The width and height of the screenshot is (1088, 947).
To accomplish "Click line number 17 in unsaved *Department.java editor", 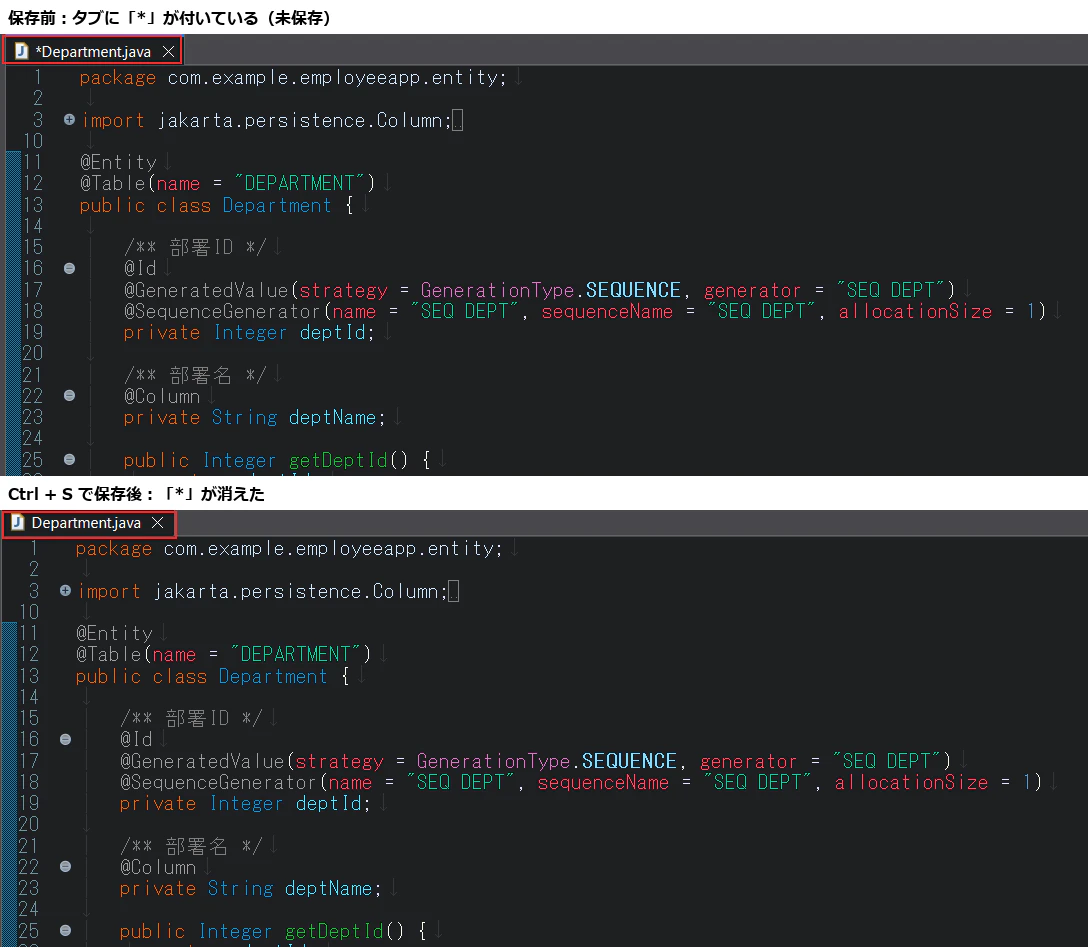I will pyautogui.click(x=33, y=290).
